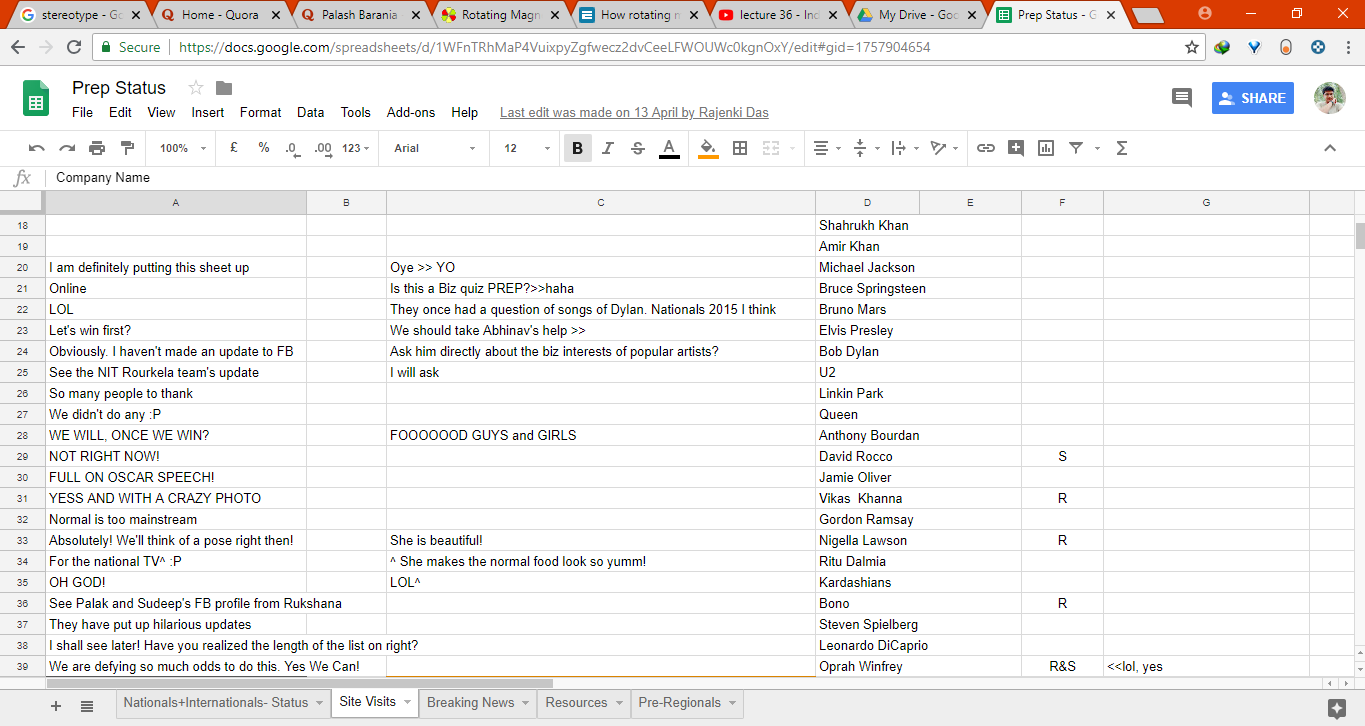Click the Filter funnel icon
This screenshot has width=1365, height=726.
coord(1076,148)
